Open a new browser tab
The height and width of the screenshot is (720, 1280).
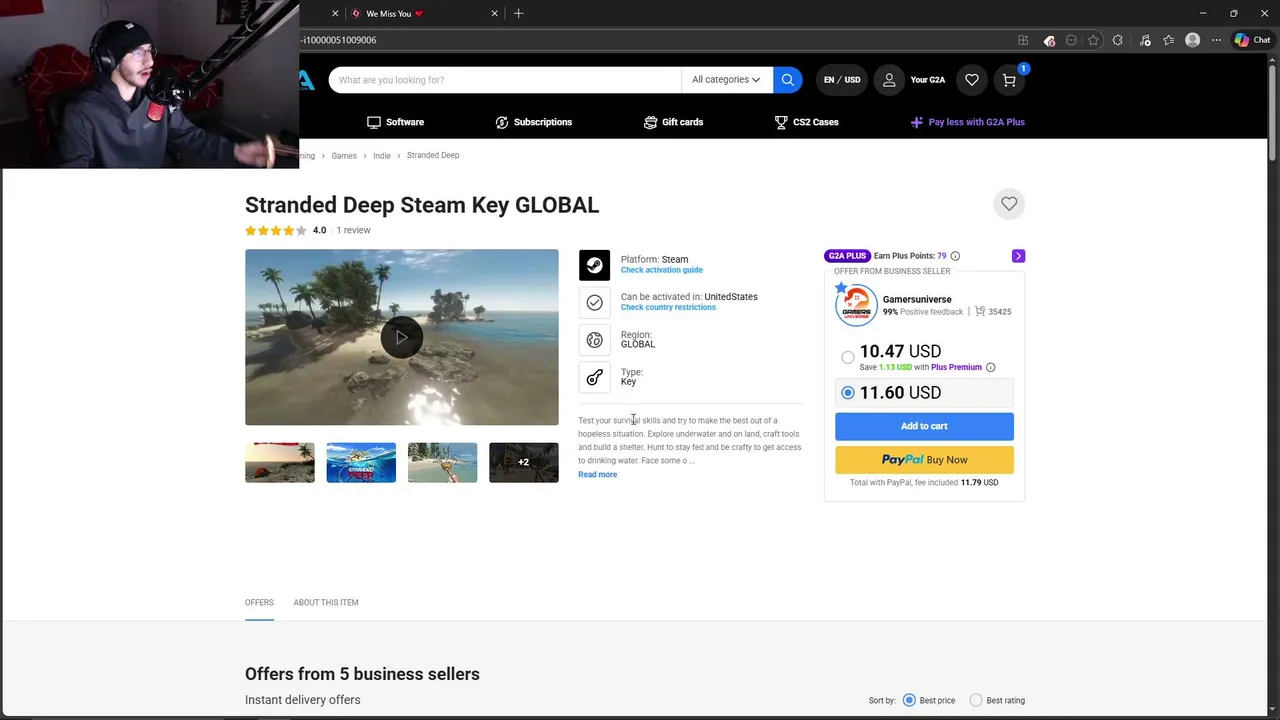pyautogui.click(x=518, y=13)
